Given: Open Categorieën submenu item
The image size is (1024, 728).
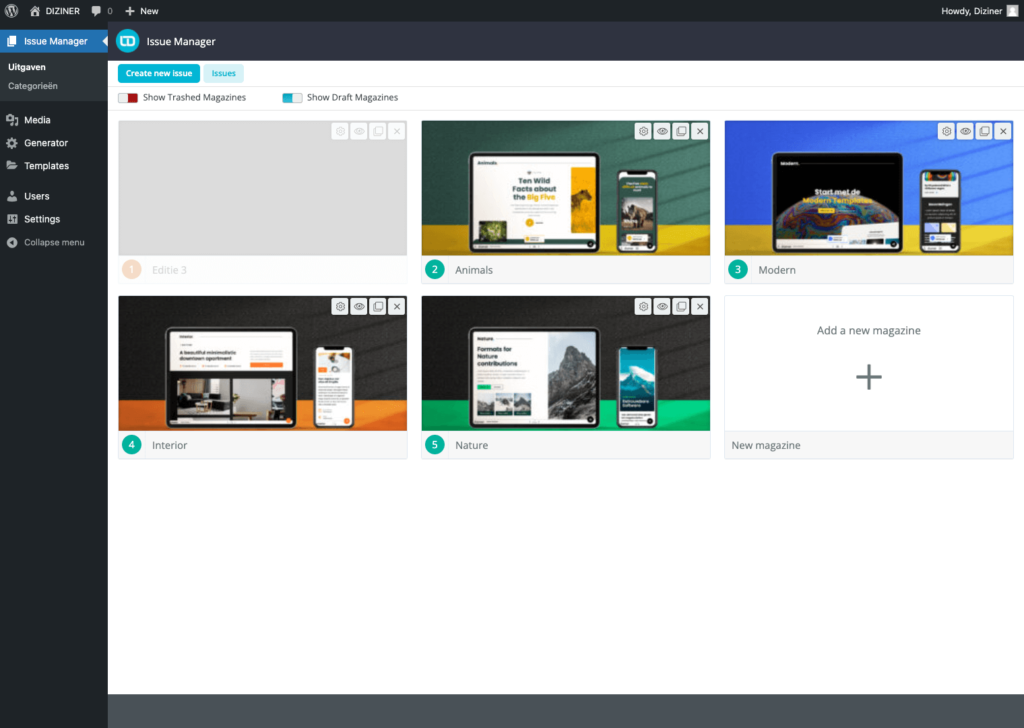Looking at the screenshot, I should click(x=33, y=86).
